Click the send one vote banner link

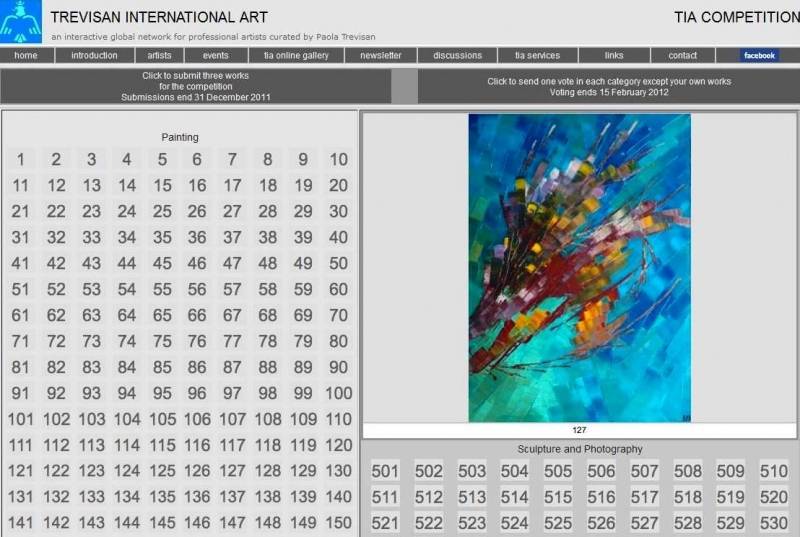coord(608,86)
